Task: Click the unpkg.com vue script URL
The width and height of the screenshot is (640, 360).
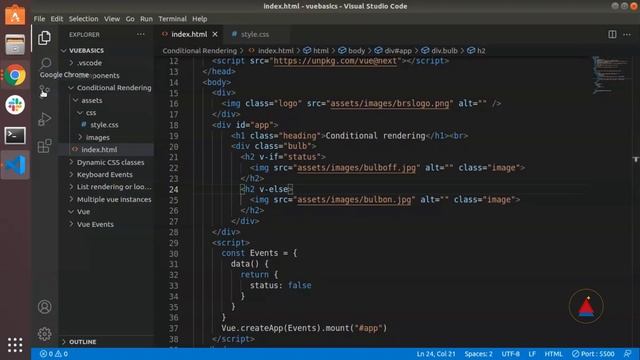Action: (335, 61)
